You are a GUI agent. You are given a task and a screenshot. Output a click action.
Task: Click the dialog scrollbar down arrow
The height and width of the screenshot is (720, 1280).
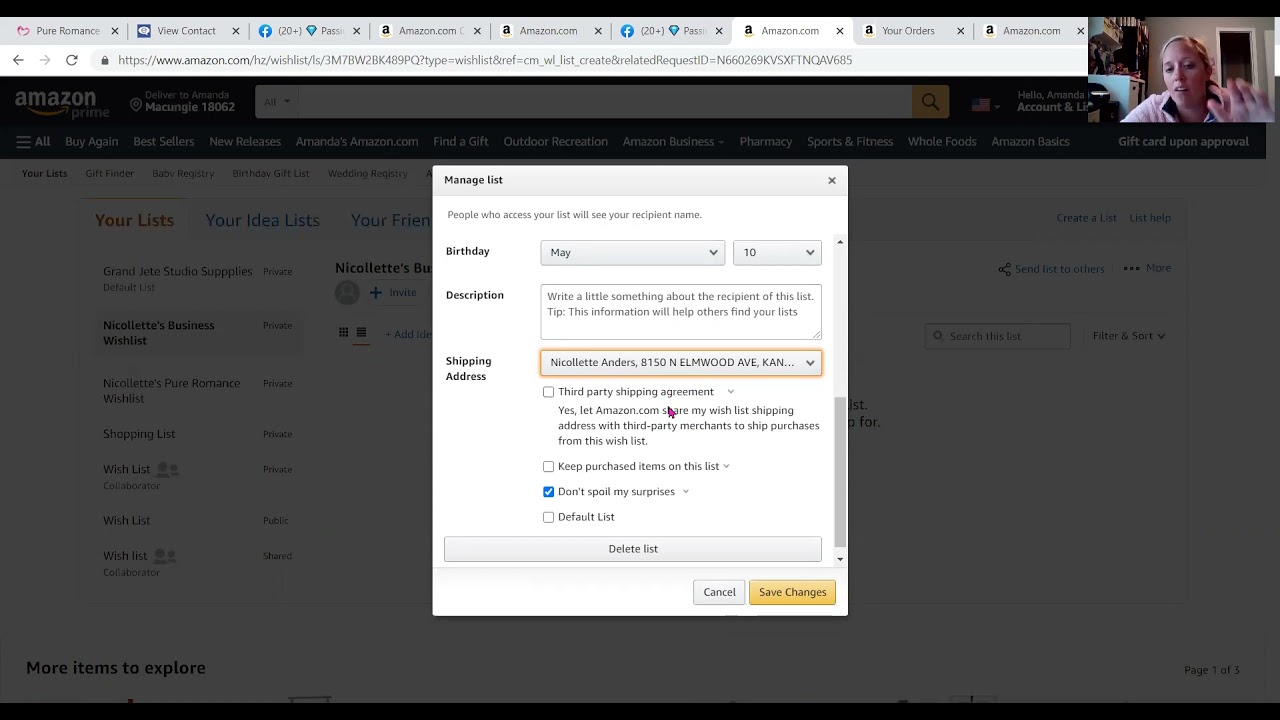pos(840,559)
